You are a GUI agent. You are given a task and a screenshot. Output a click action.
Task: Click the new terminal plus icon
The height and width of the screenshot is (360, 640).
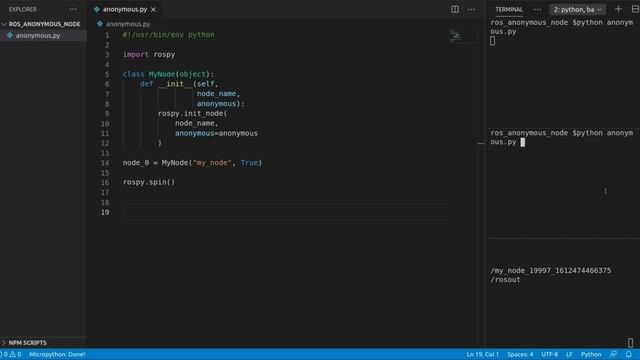618,9
